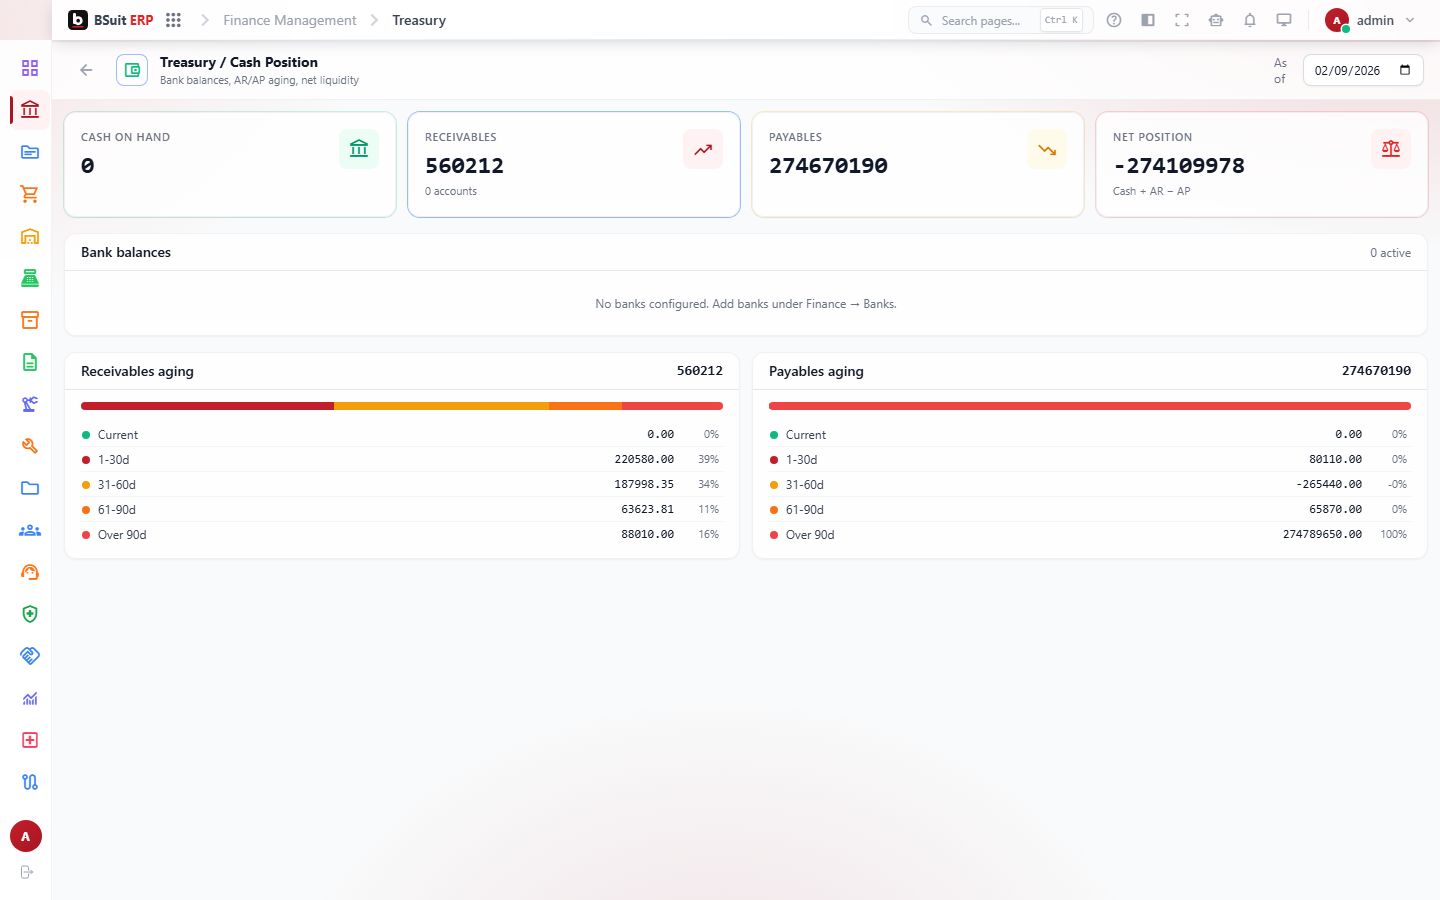The image size is (1440, 900).
Task: Go to Finance Management breadcrumb
Action: point(290,20)
